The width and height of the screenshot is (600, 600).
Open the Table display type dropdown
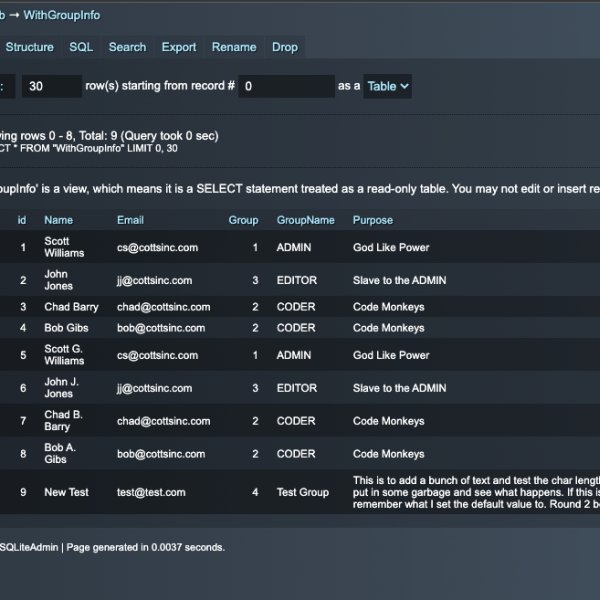coord(388,86)
